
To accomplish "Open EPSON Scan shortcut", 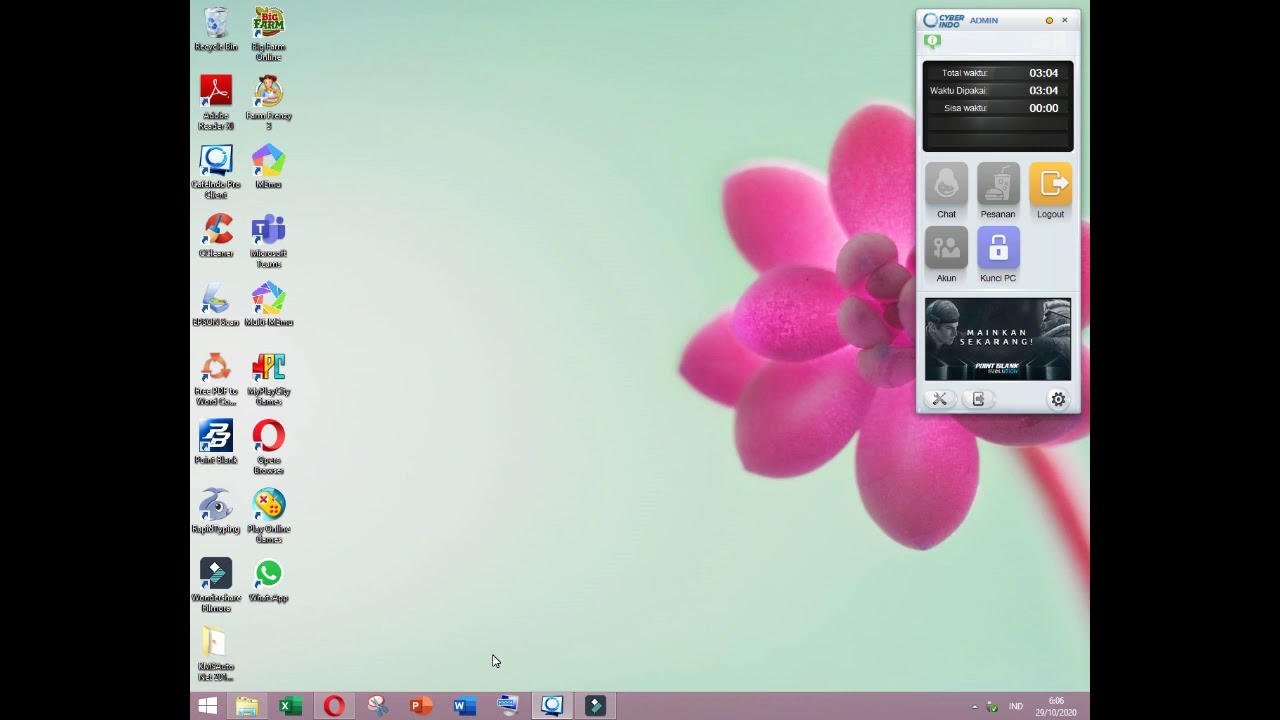I will 216,305.
